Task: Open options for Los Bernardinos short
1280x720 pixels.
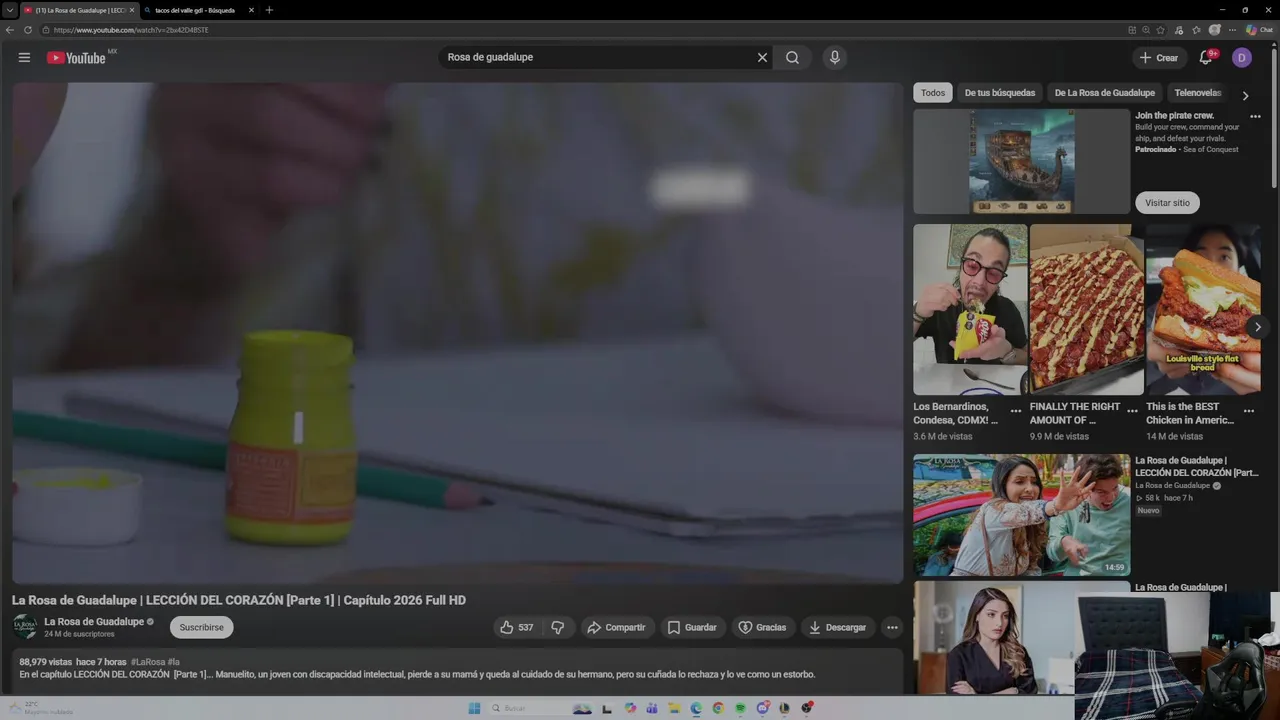Action: pos(1016,410)
